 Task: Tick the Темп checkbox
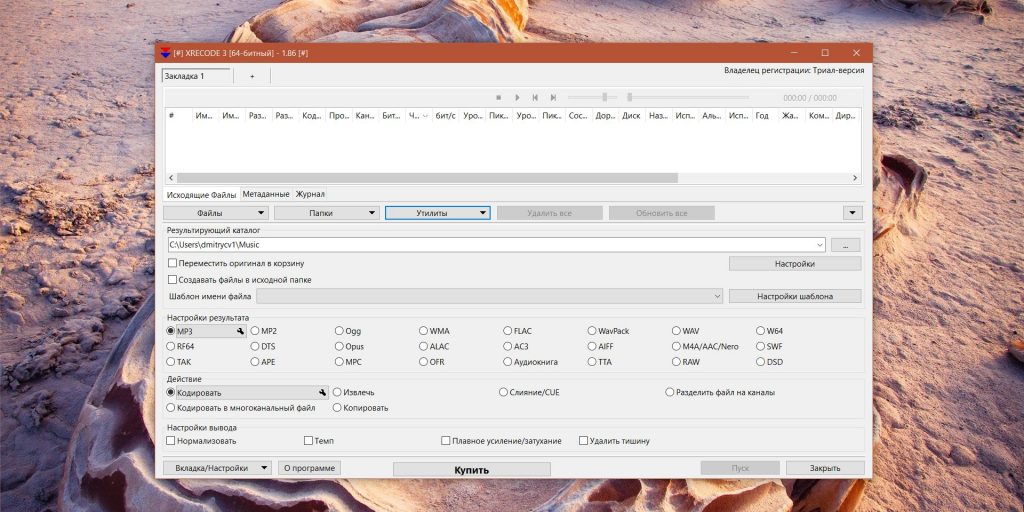coord(308,441)
